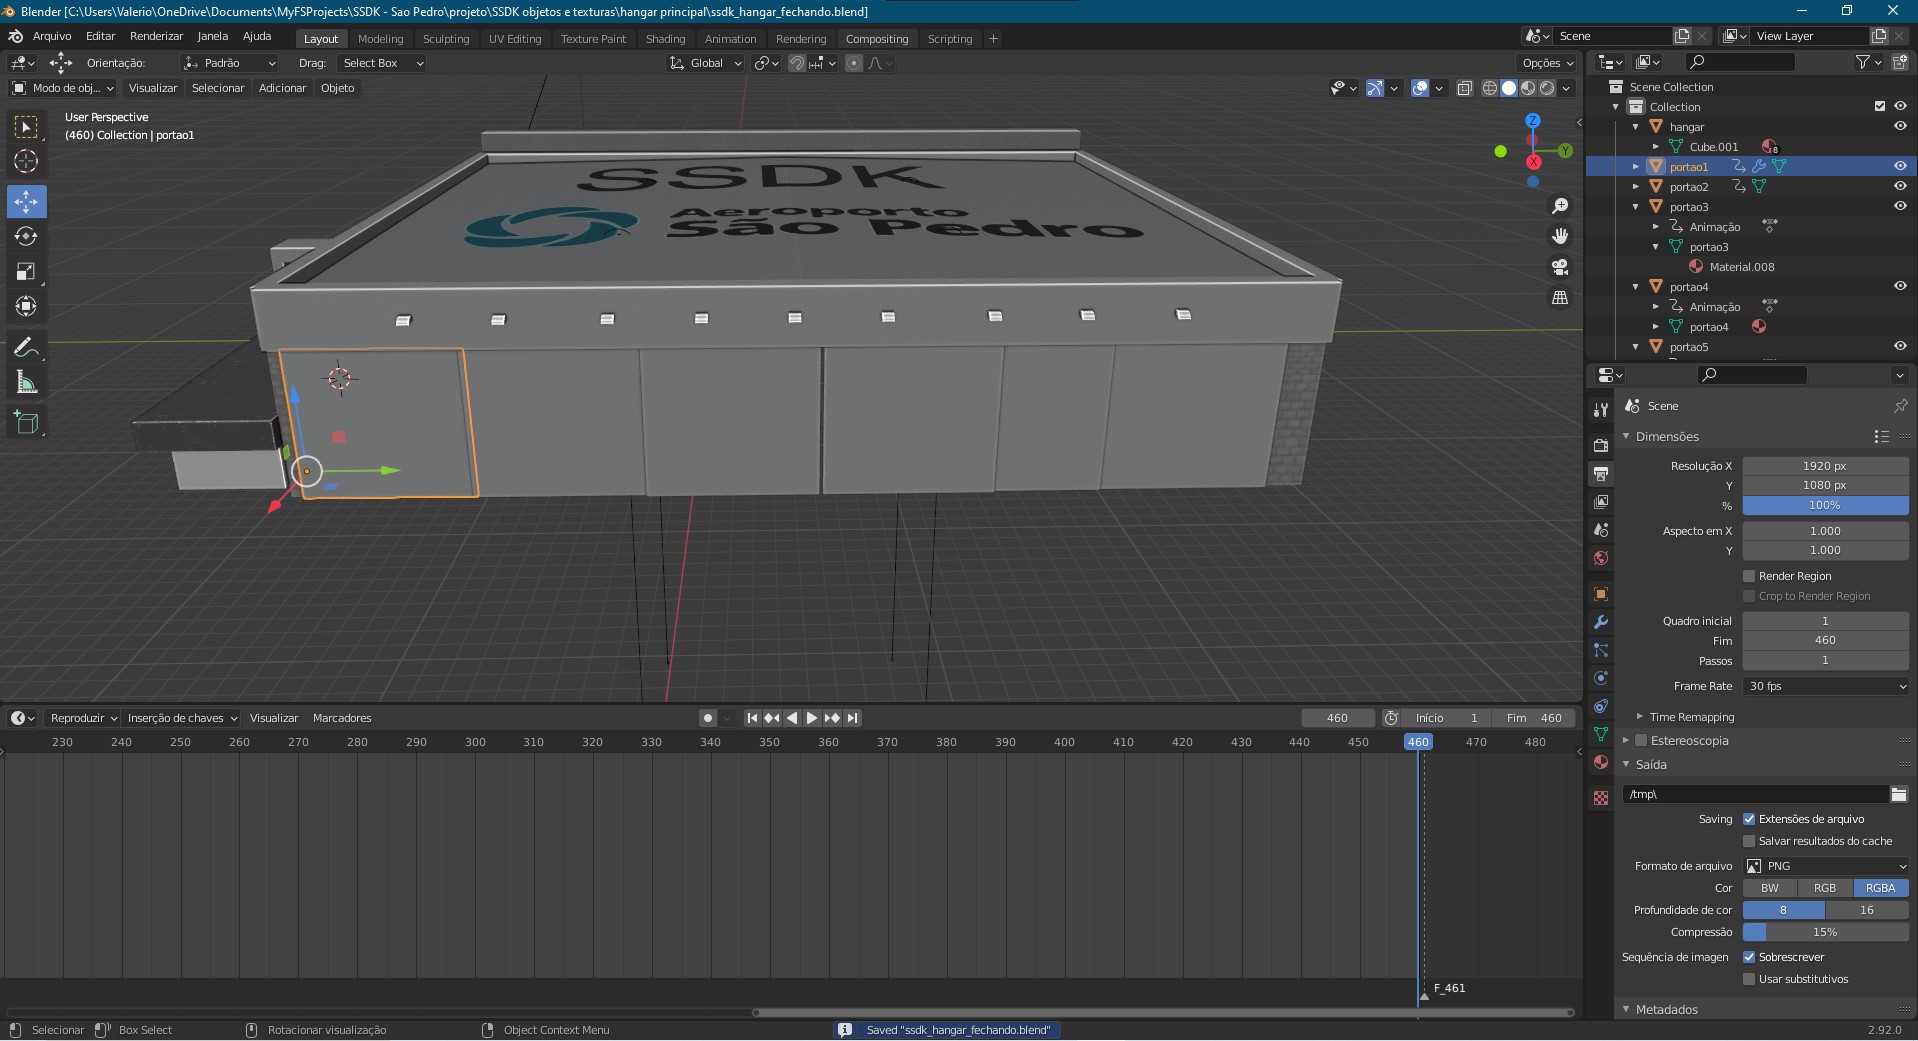Disable the Sobrescrever checkbox
The width and height of the screenshot is (1918, 1041).
coord(1749,957)
